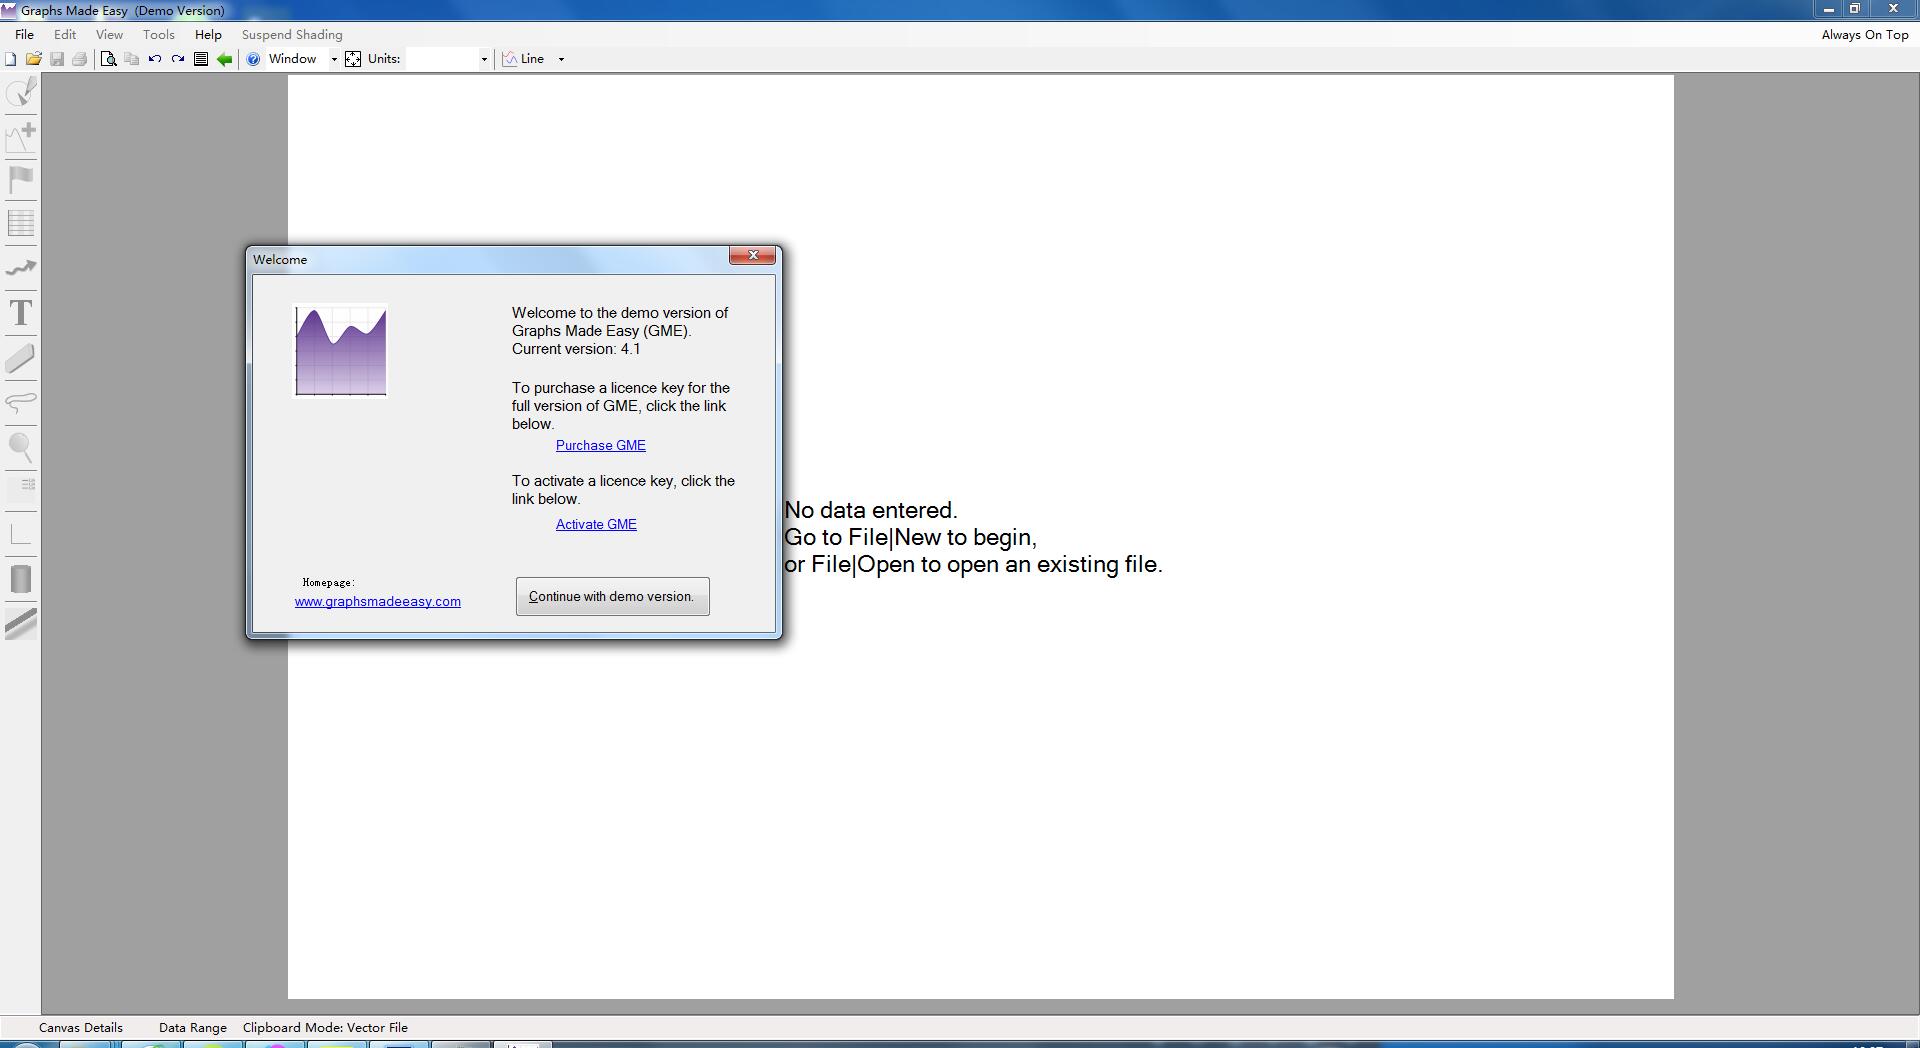Click the Save disk icon
Screen dimensions: 1920x1048
(57, 59)
